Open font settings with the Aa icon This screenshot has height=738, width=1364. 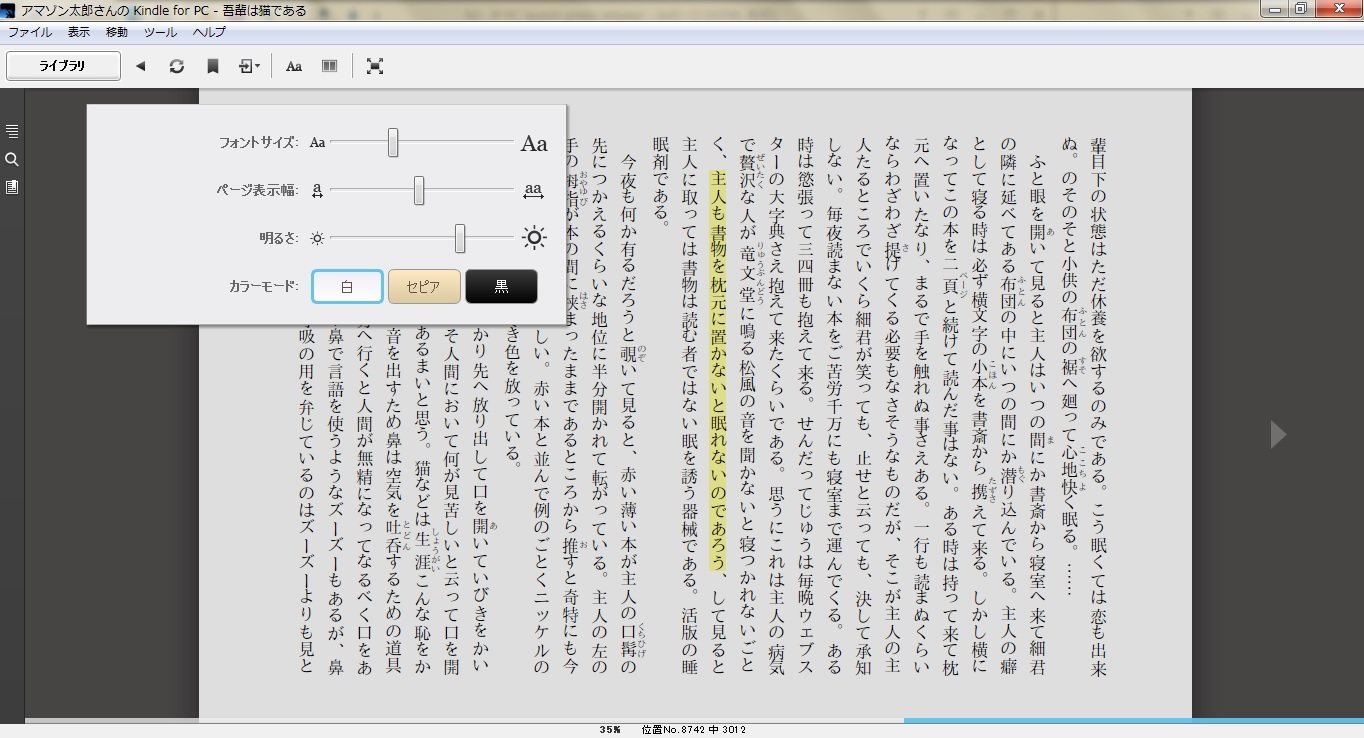click(x=293, y=66)
